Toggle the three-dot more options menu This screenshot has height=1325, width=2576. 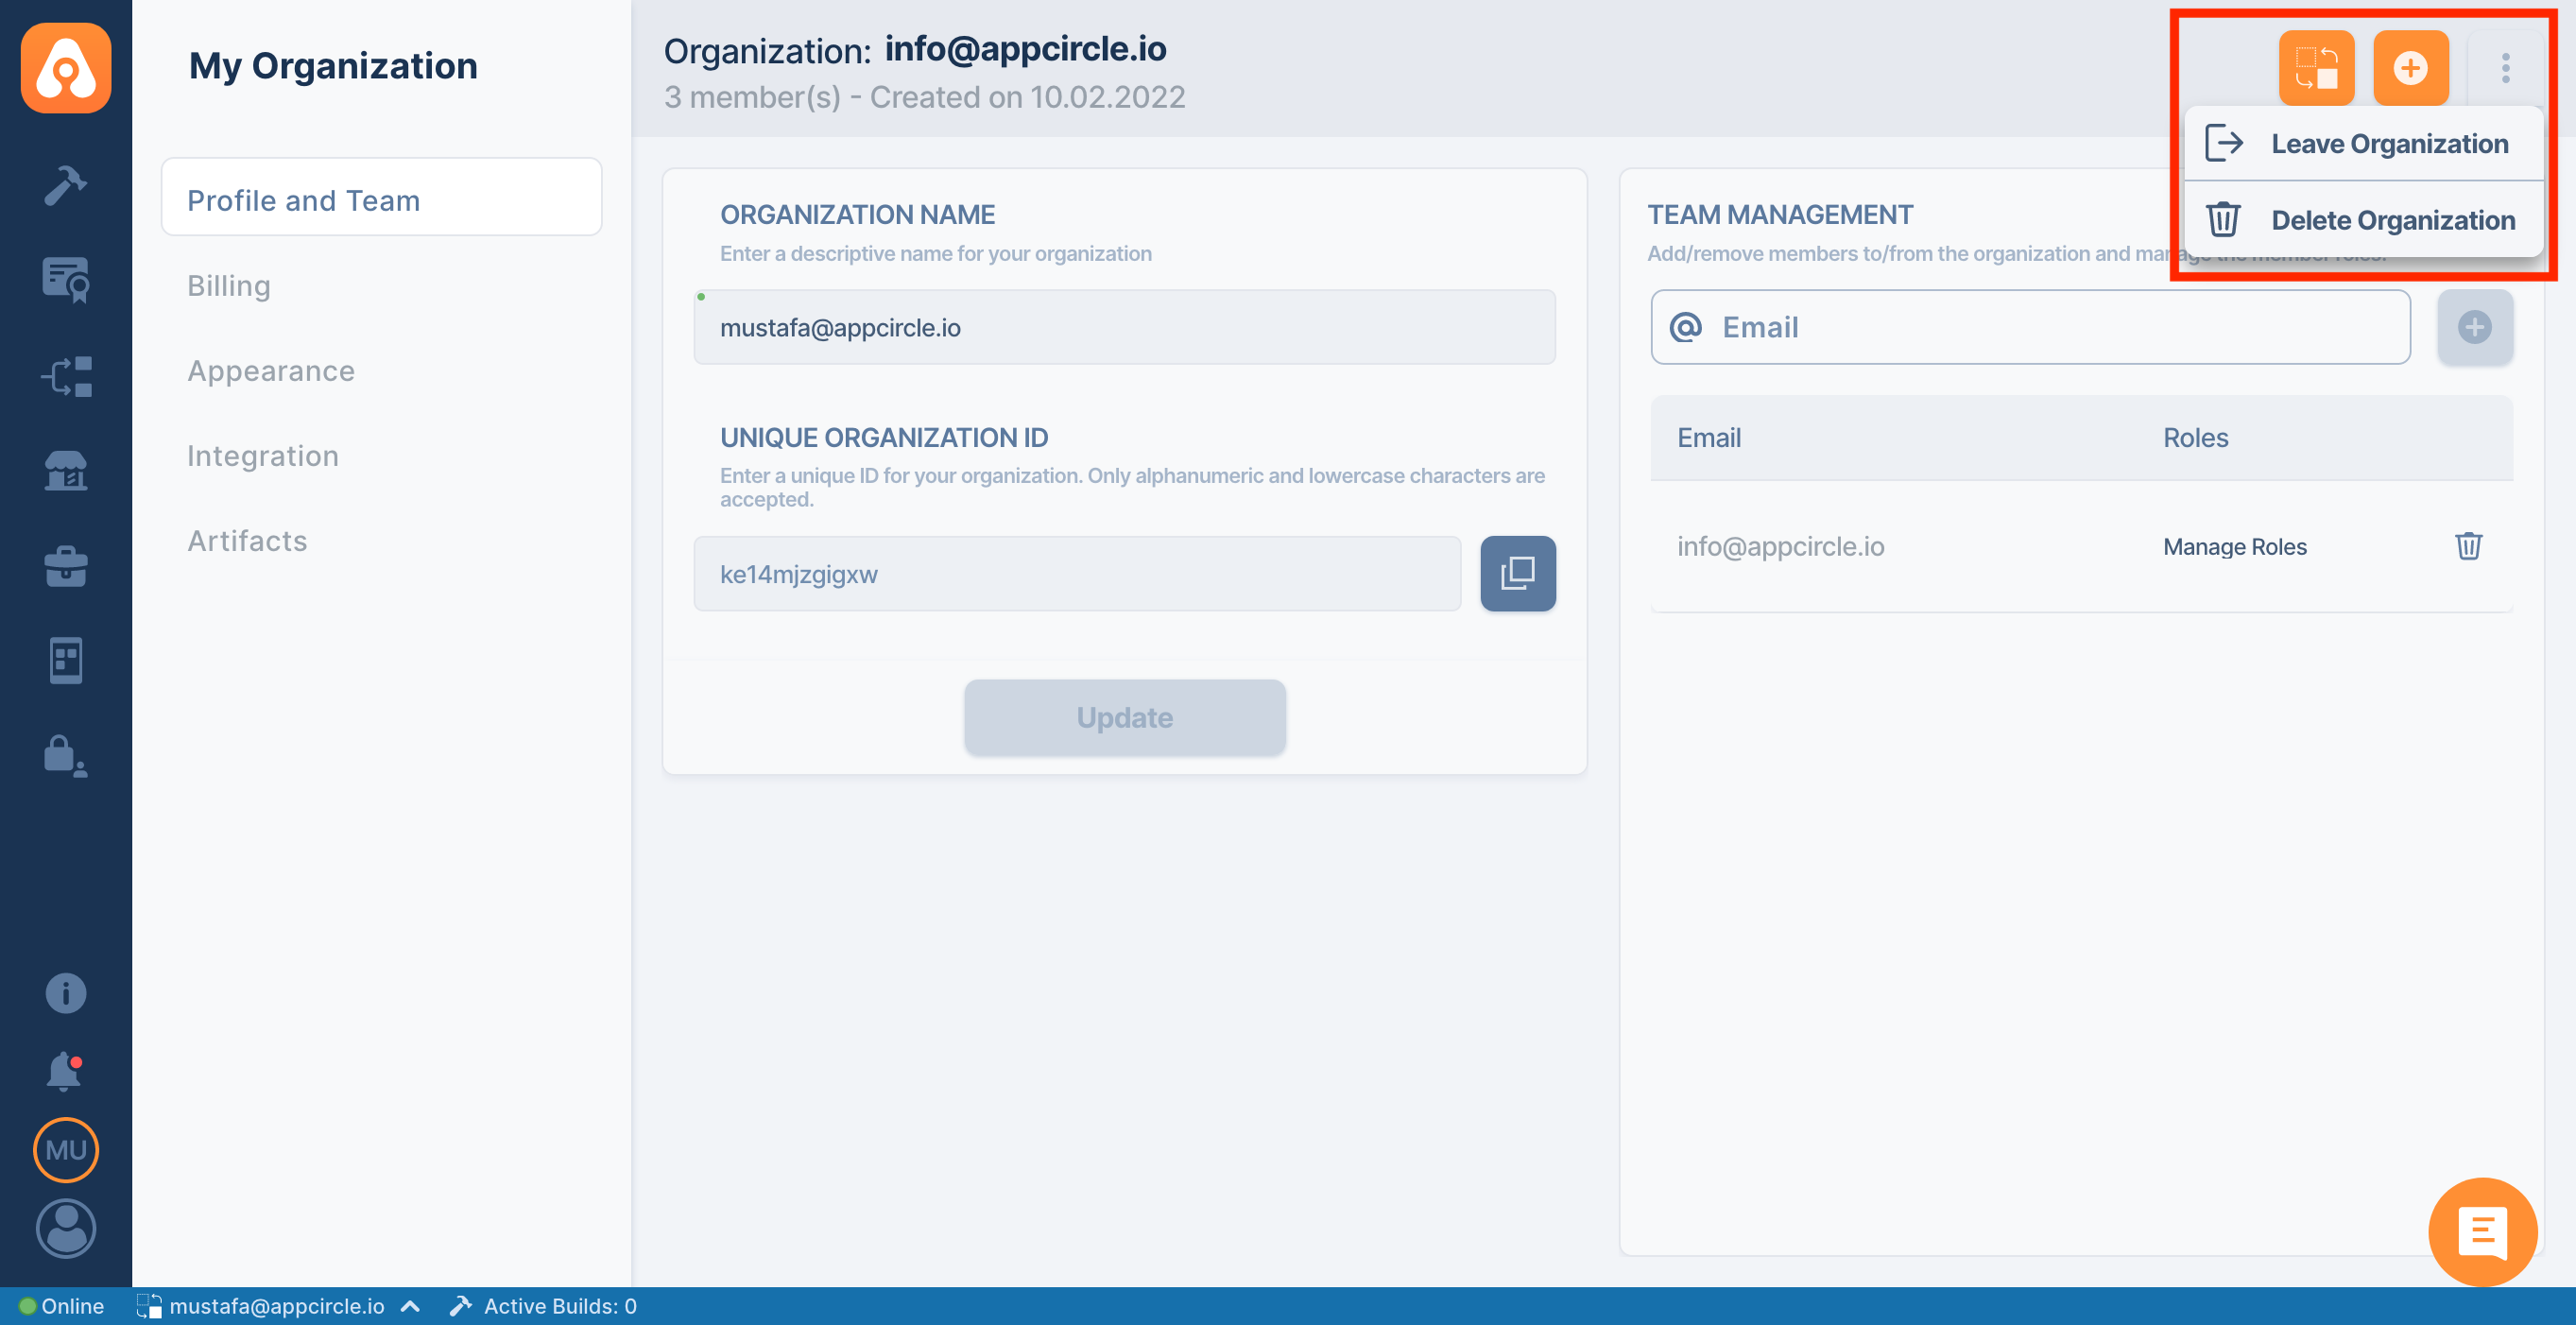click(2505, 68)
